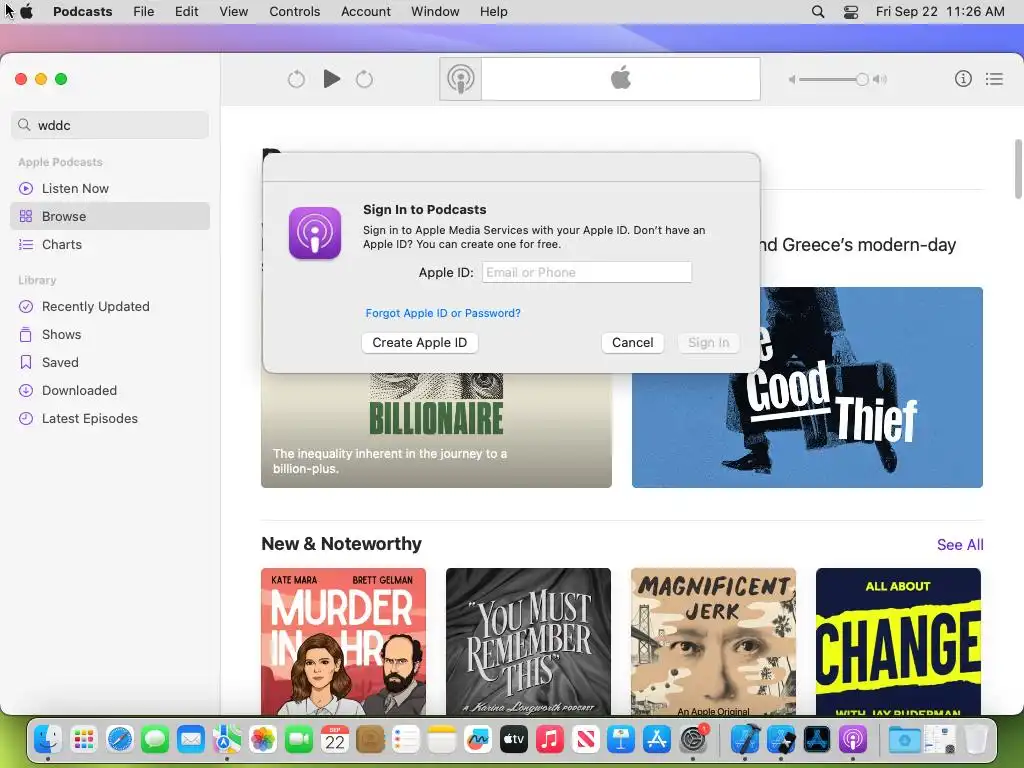Open Messages from the Dock
The image size is (1024, 768).
[x=155, y=739]
